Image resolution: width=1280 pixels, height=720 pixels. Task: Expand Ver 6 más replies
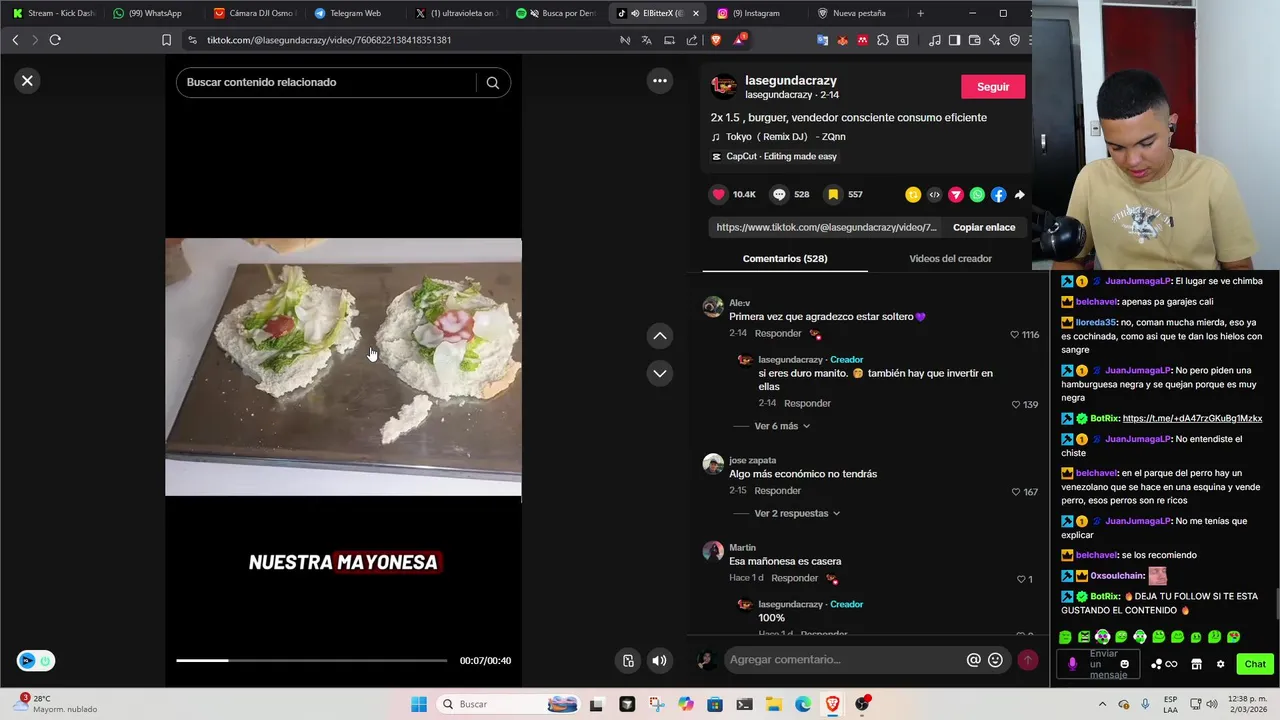click(x=782, y=426)
